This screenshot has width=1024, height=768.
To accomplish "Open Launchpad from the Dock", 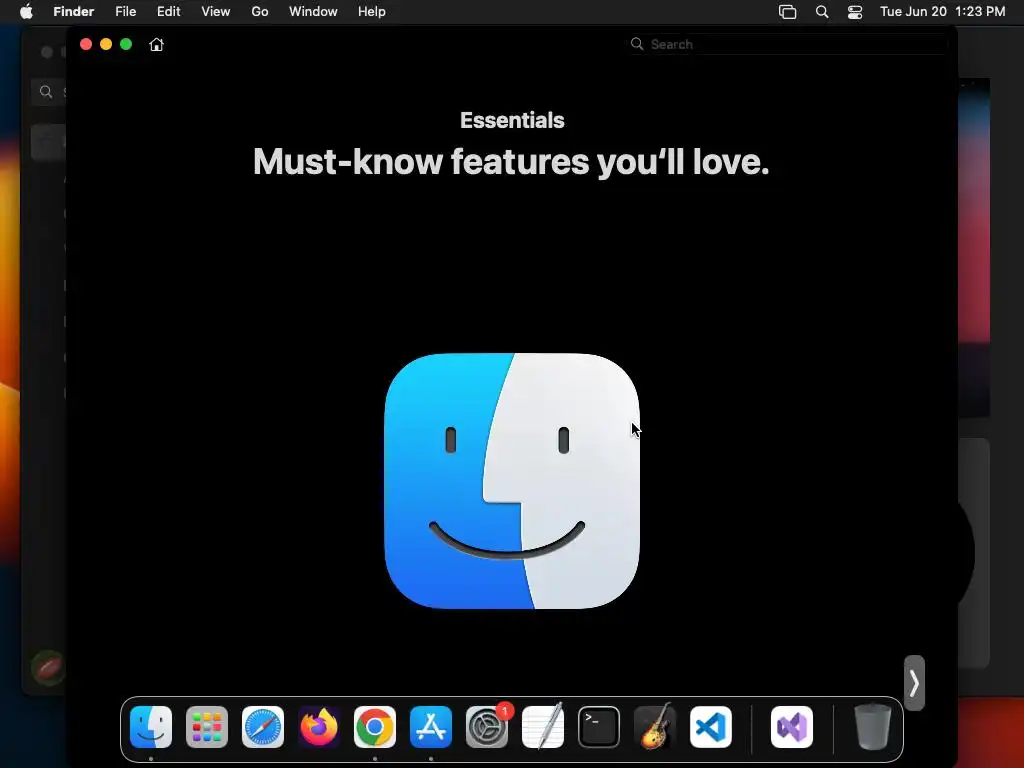I will (207, 727).
